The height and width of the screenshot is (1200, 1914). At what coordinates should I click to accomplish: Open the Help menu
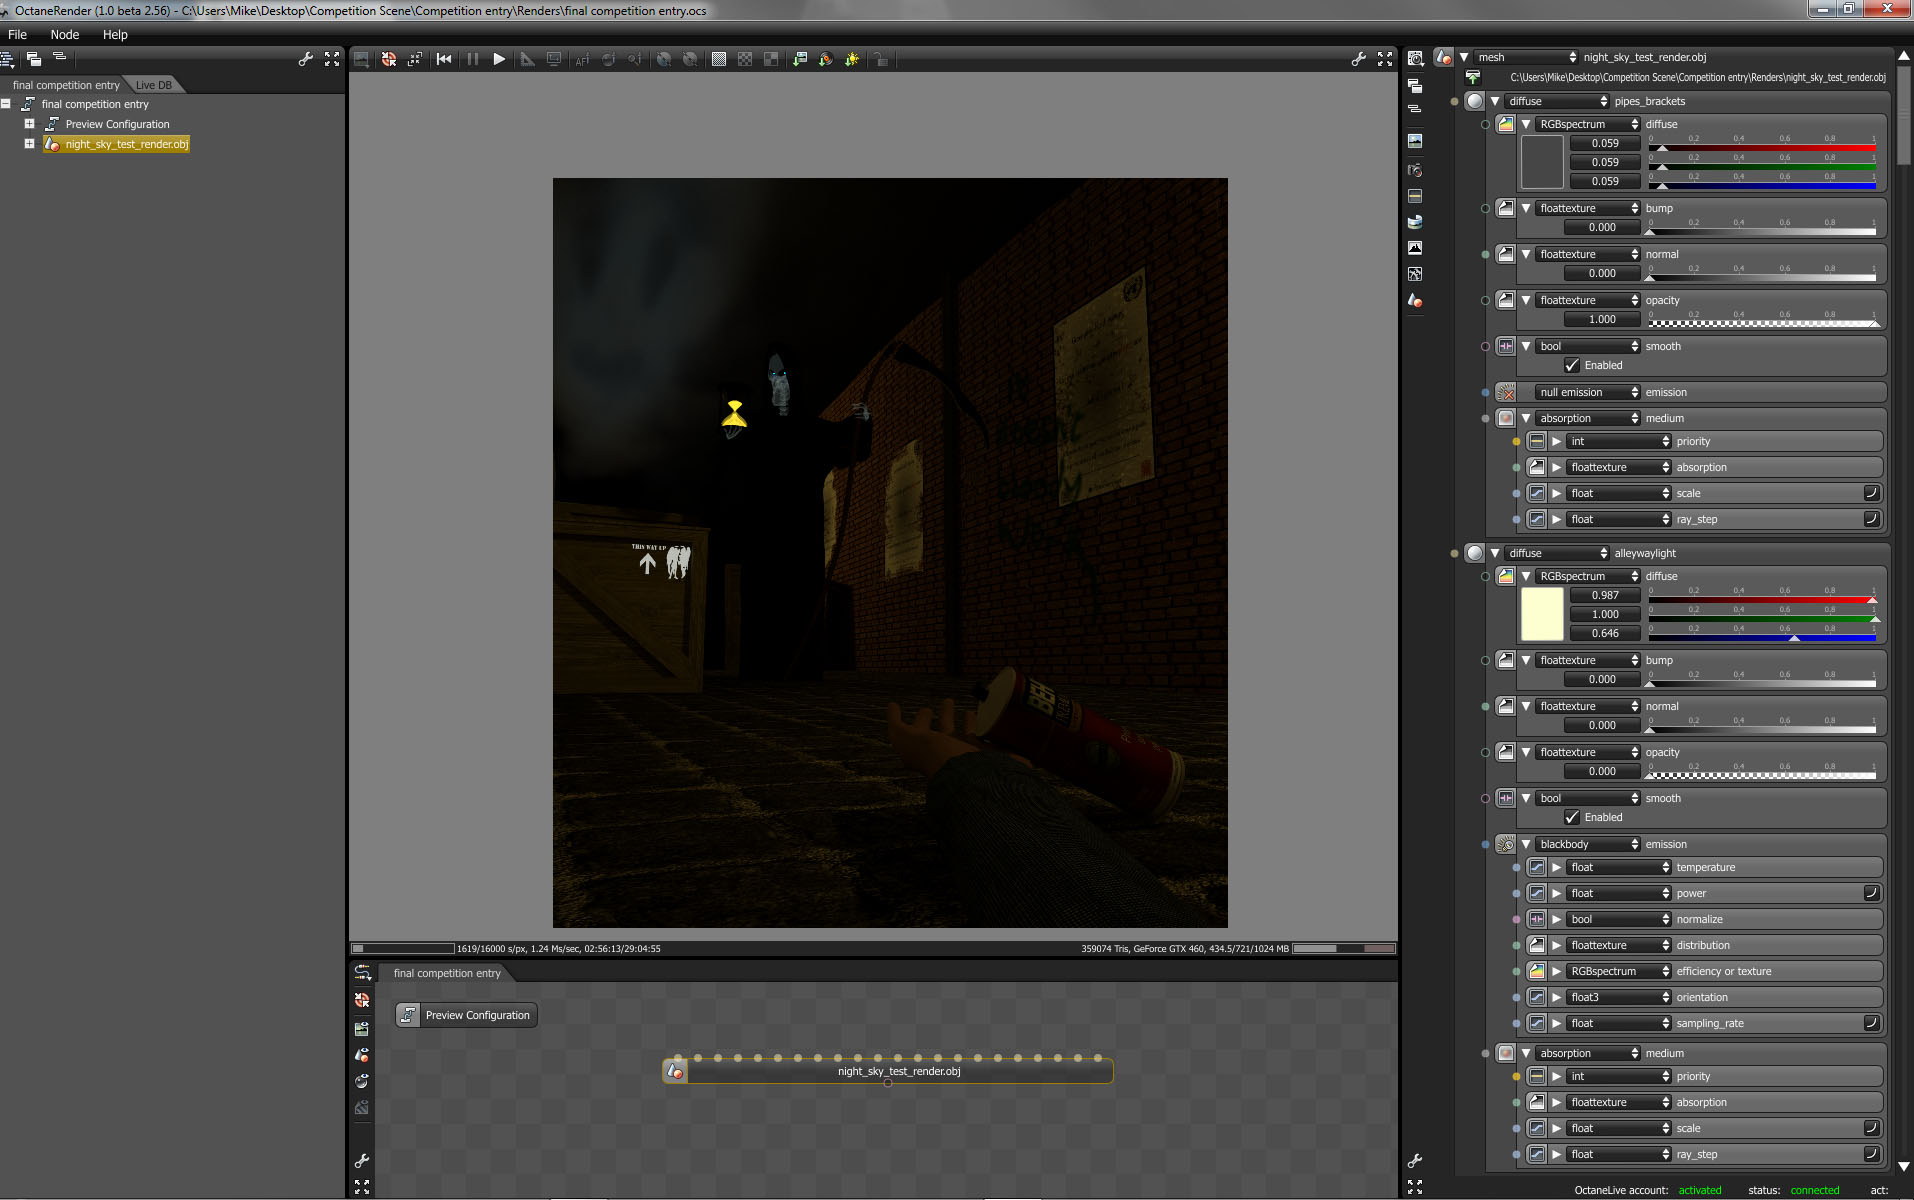pos(115,35)
